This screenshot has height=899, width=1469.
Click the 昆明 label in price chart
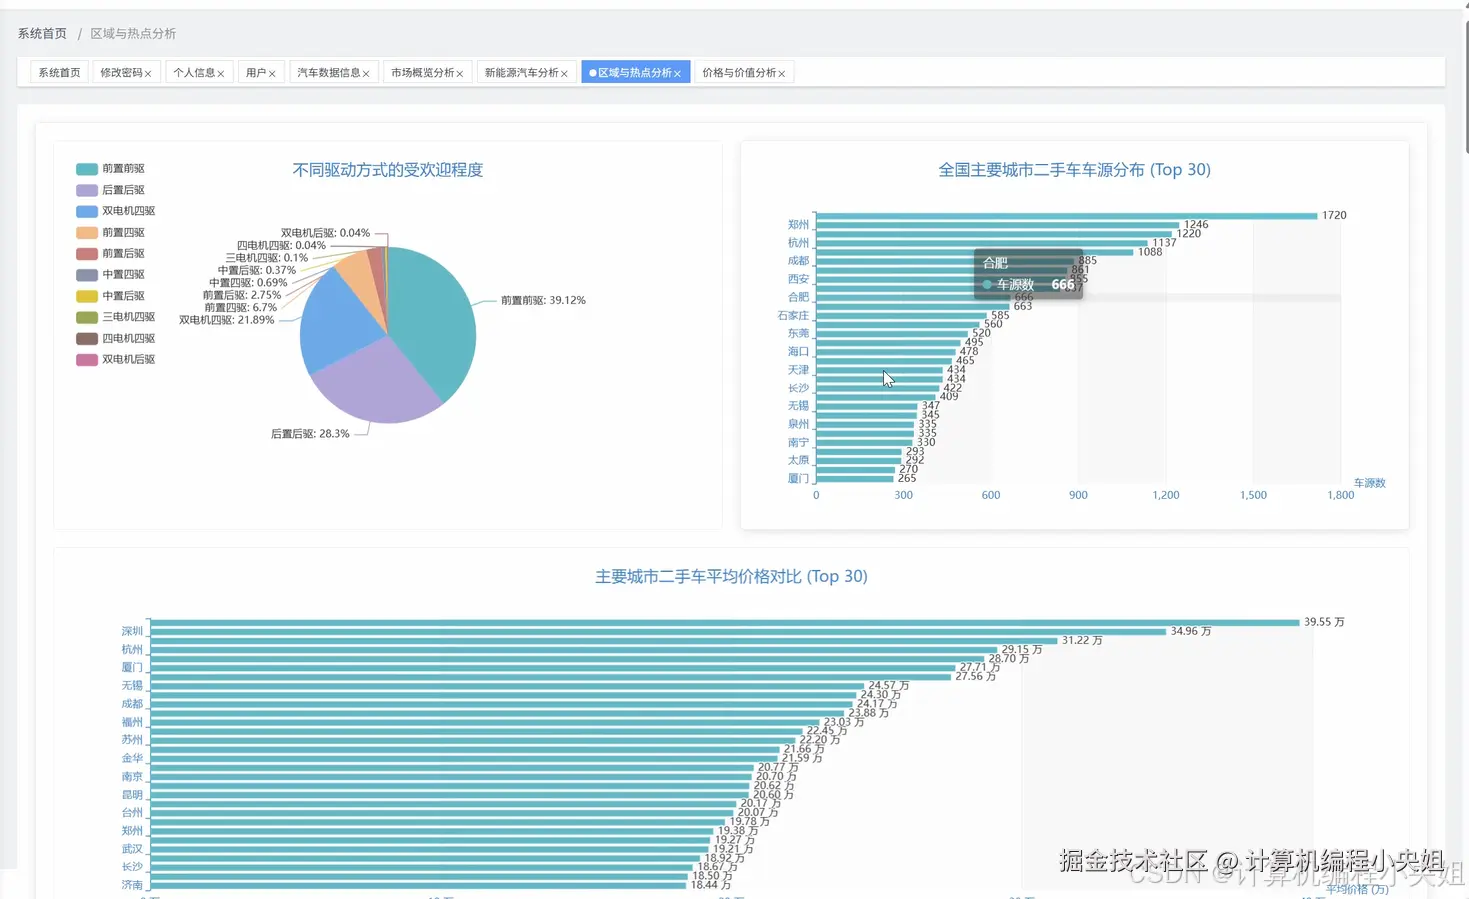coord(132,795)
